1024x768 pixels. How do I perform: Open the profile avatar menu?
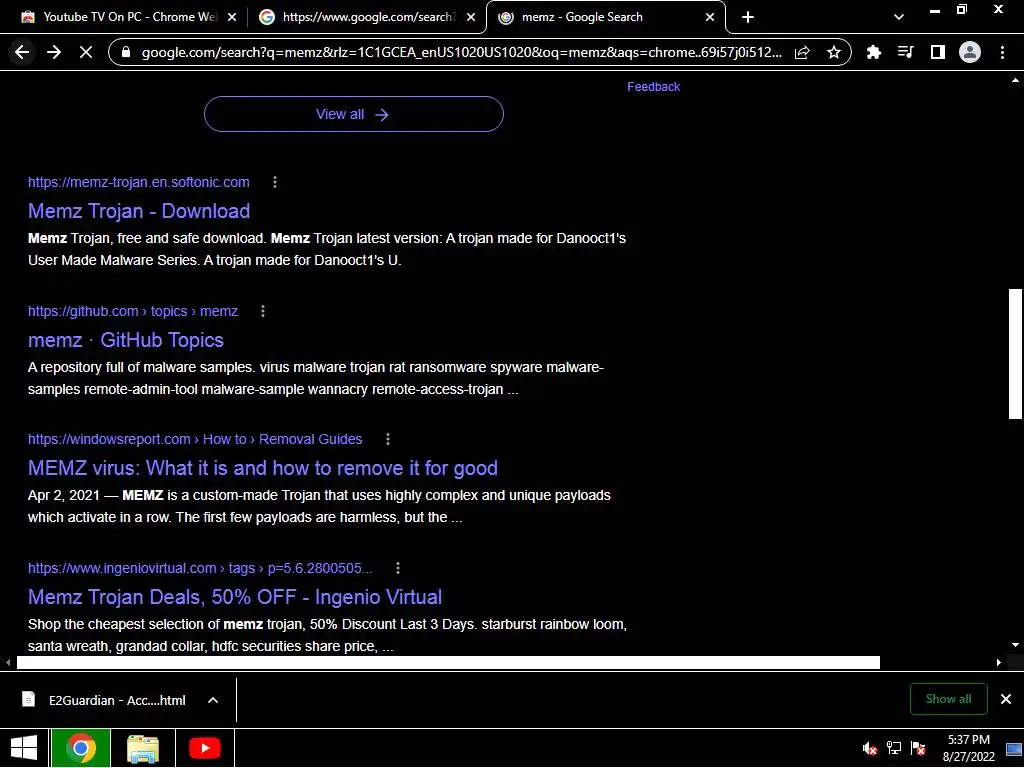[970, 52]
